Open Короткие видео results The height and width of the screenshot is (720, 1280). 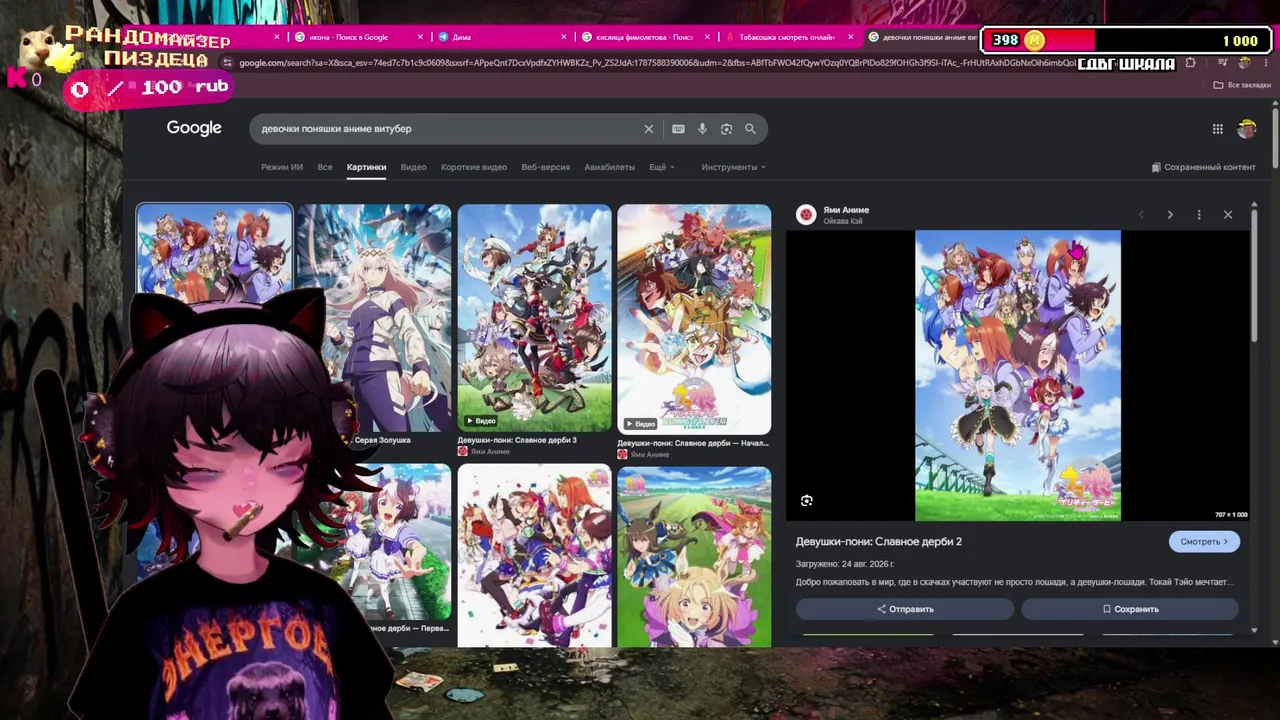[474, 167]
